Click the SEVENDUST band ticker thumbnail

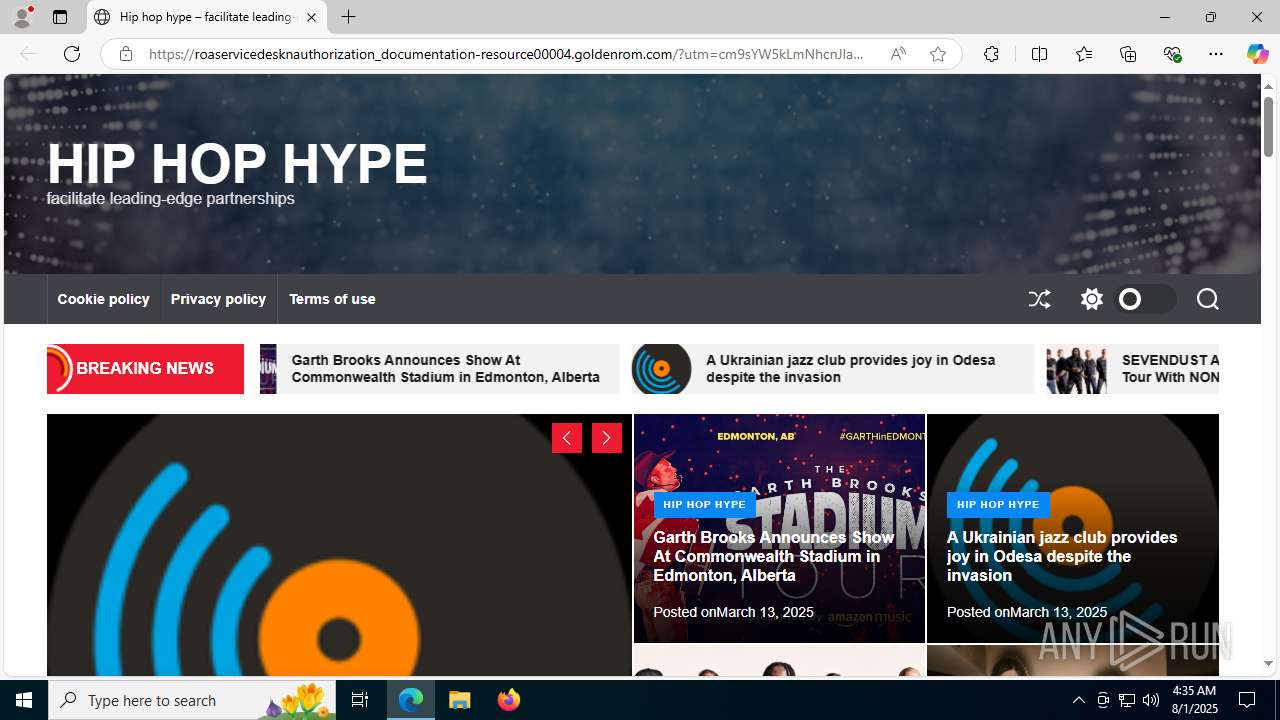point(1077,369)
